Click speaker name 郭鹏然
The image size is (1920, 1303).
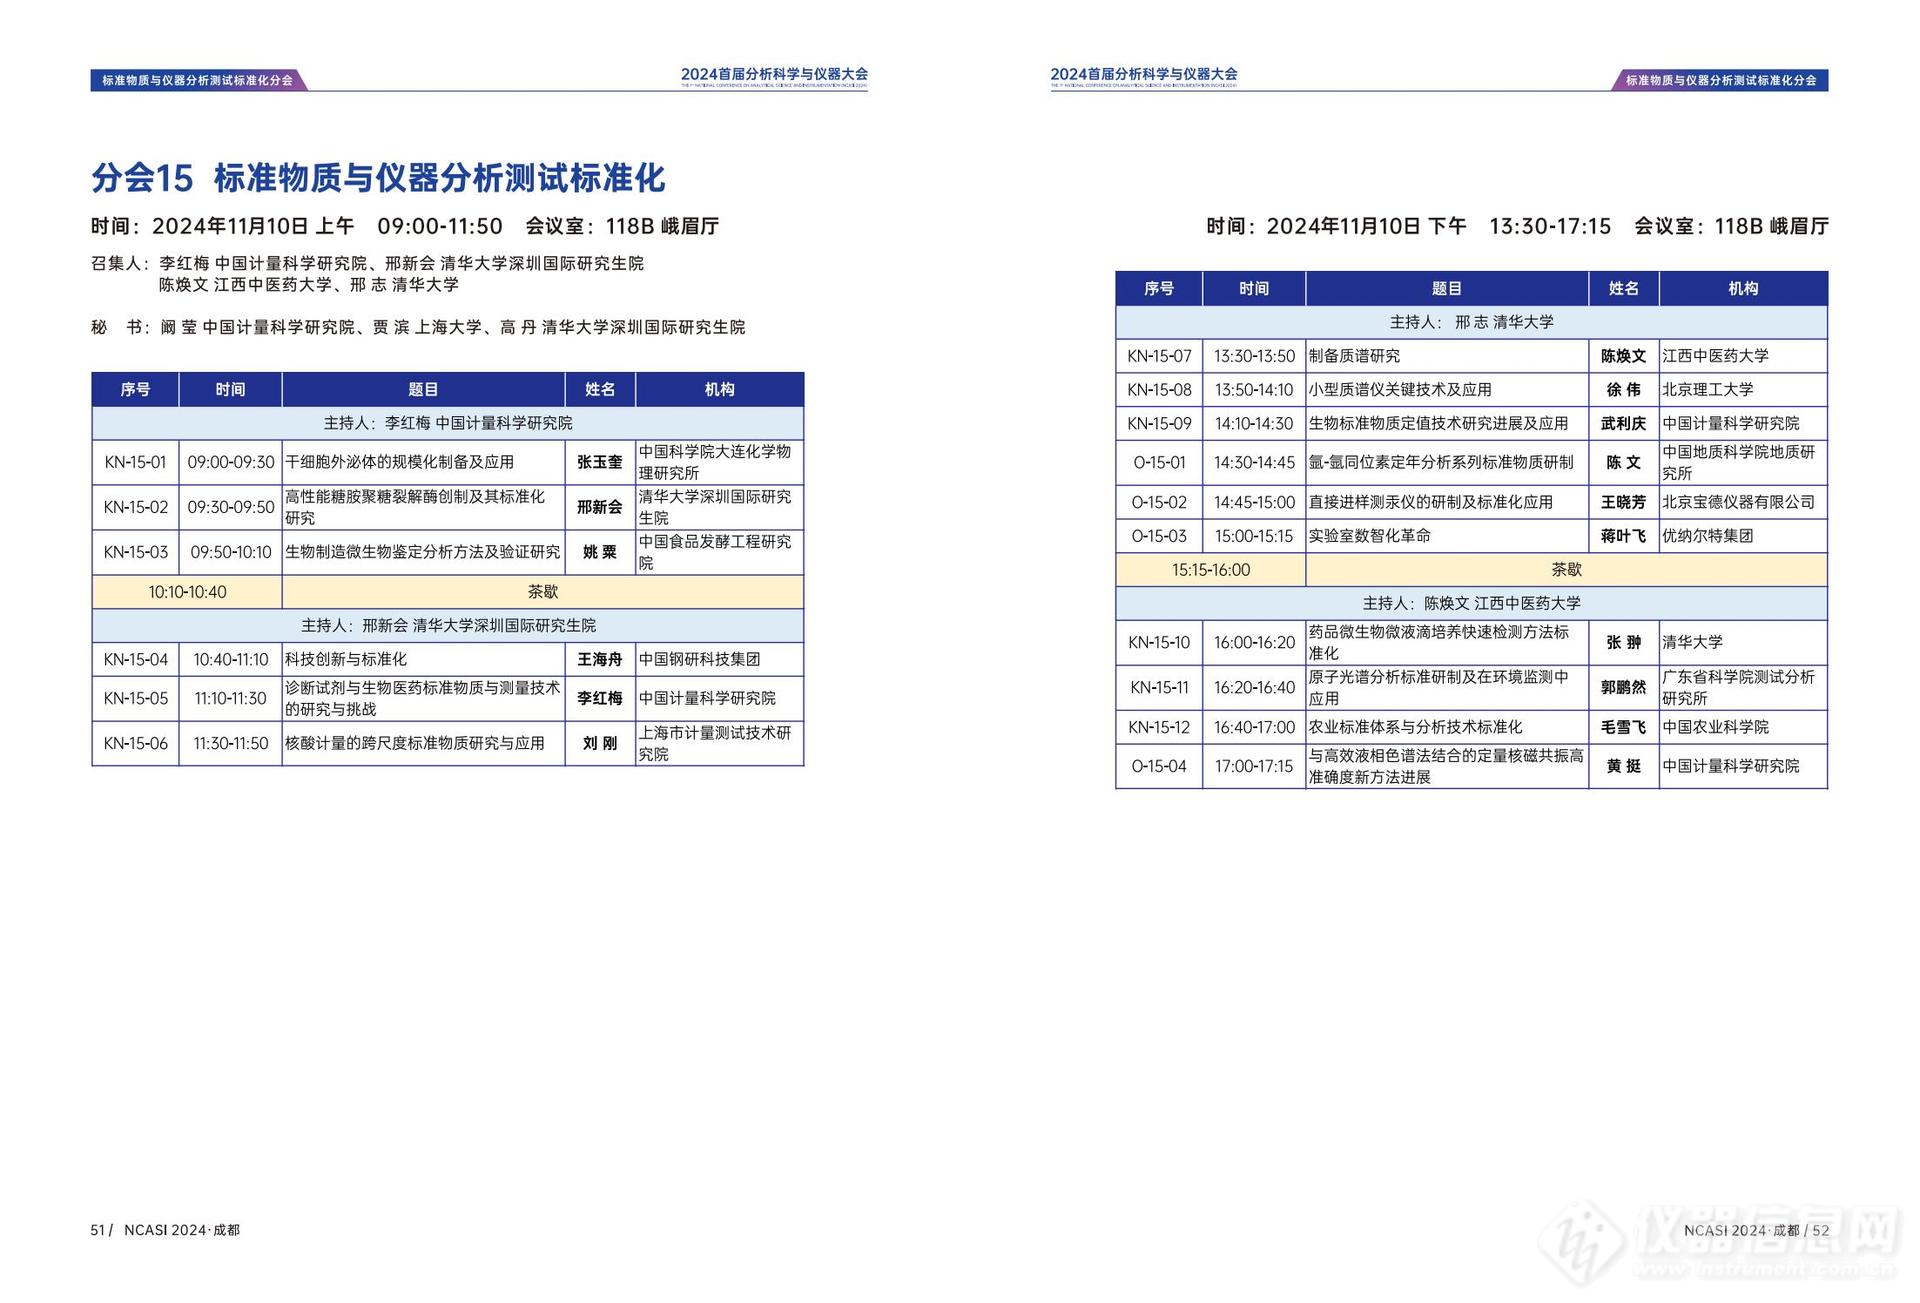[x=1624, y=687]
